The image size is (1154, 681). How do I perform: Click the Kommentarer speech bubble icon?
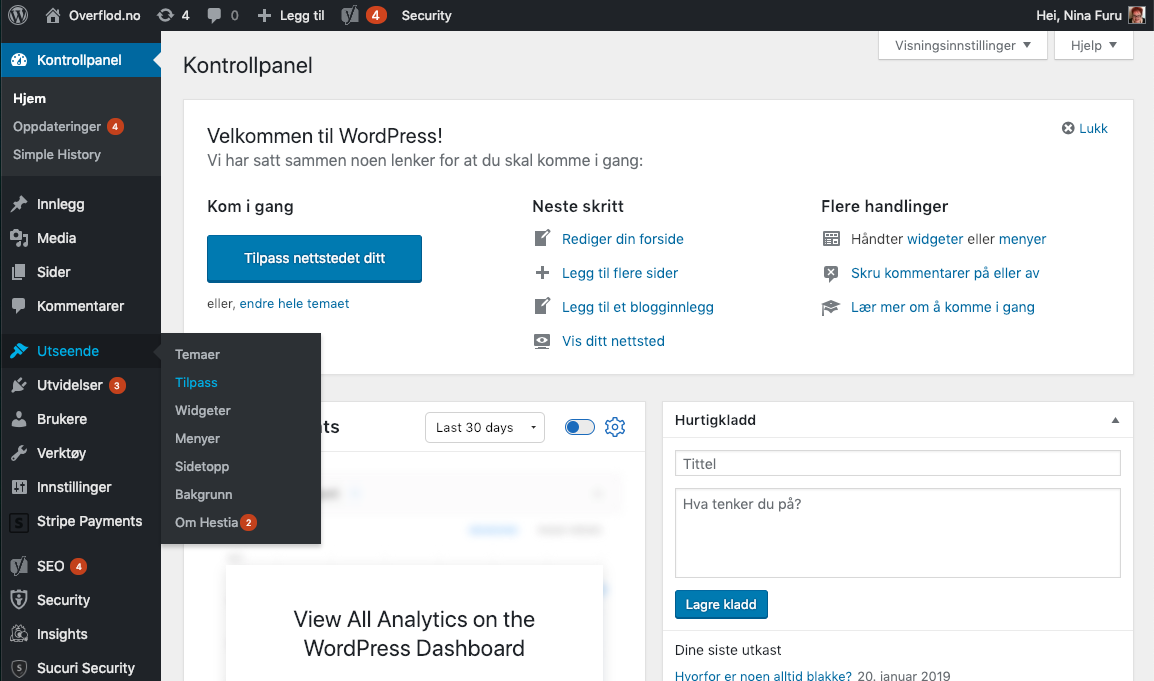coord(19,306)
